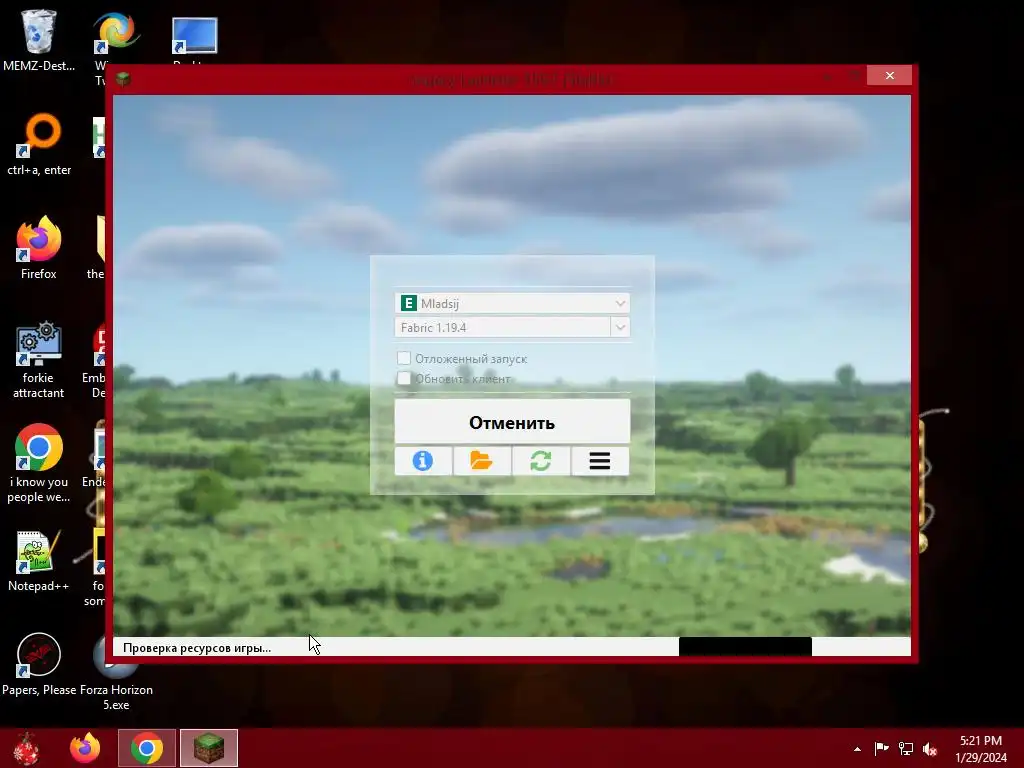Select the Edge-style browser desktop shortcut
Screen dimensions: 1024x768
(116, 31)
